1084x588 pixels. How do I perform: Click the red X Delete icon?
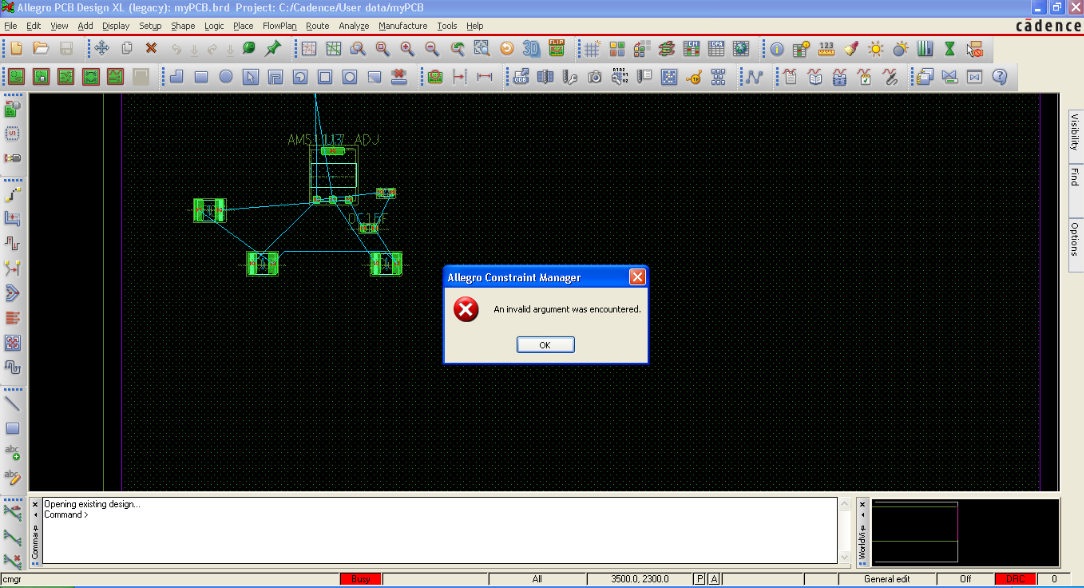151,48
